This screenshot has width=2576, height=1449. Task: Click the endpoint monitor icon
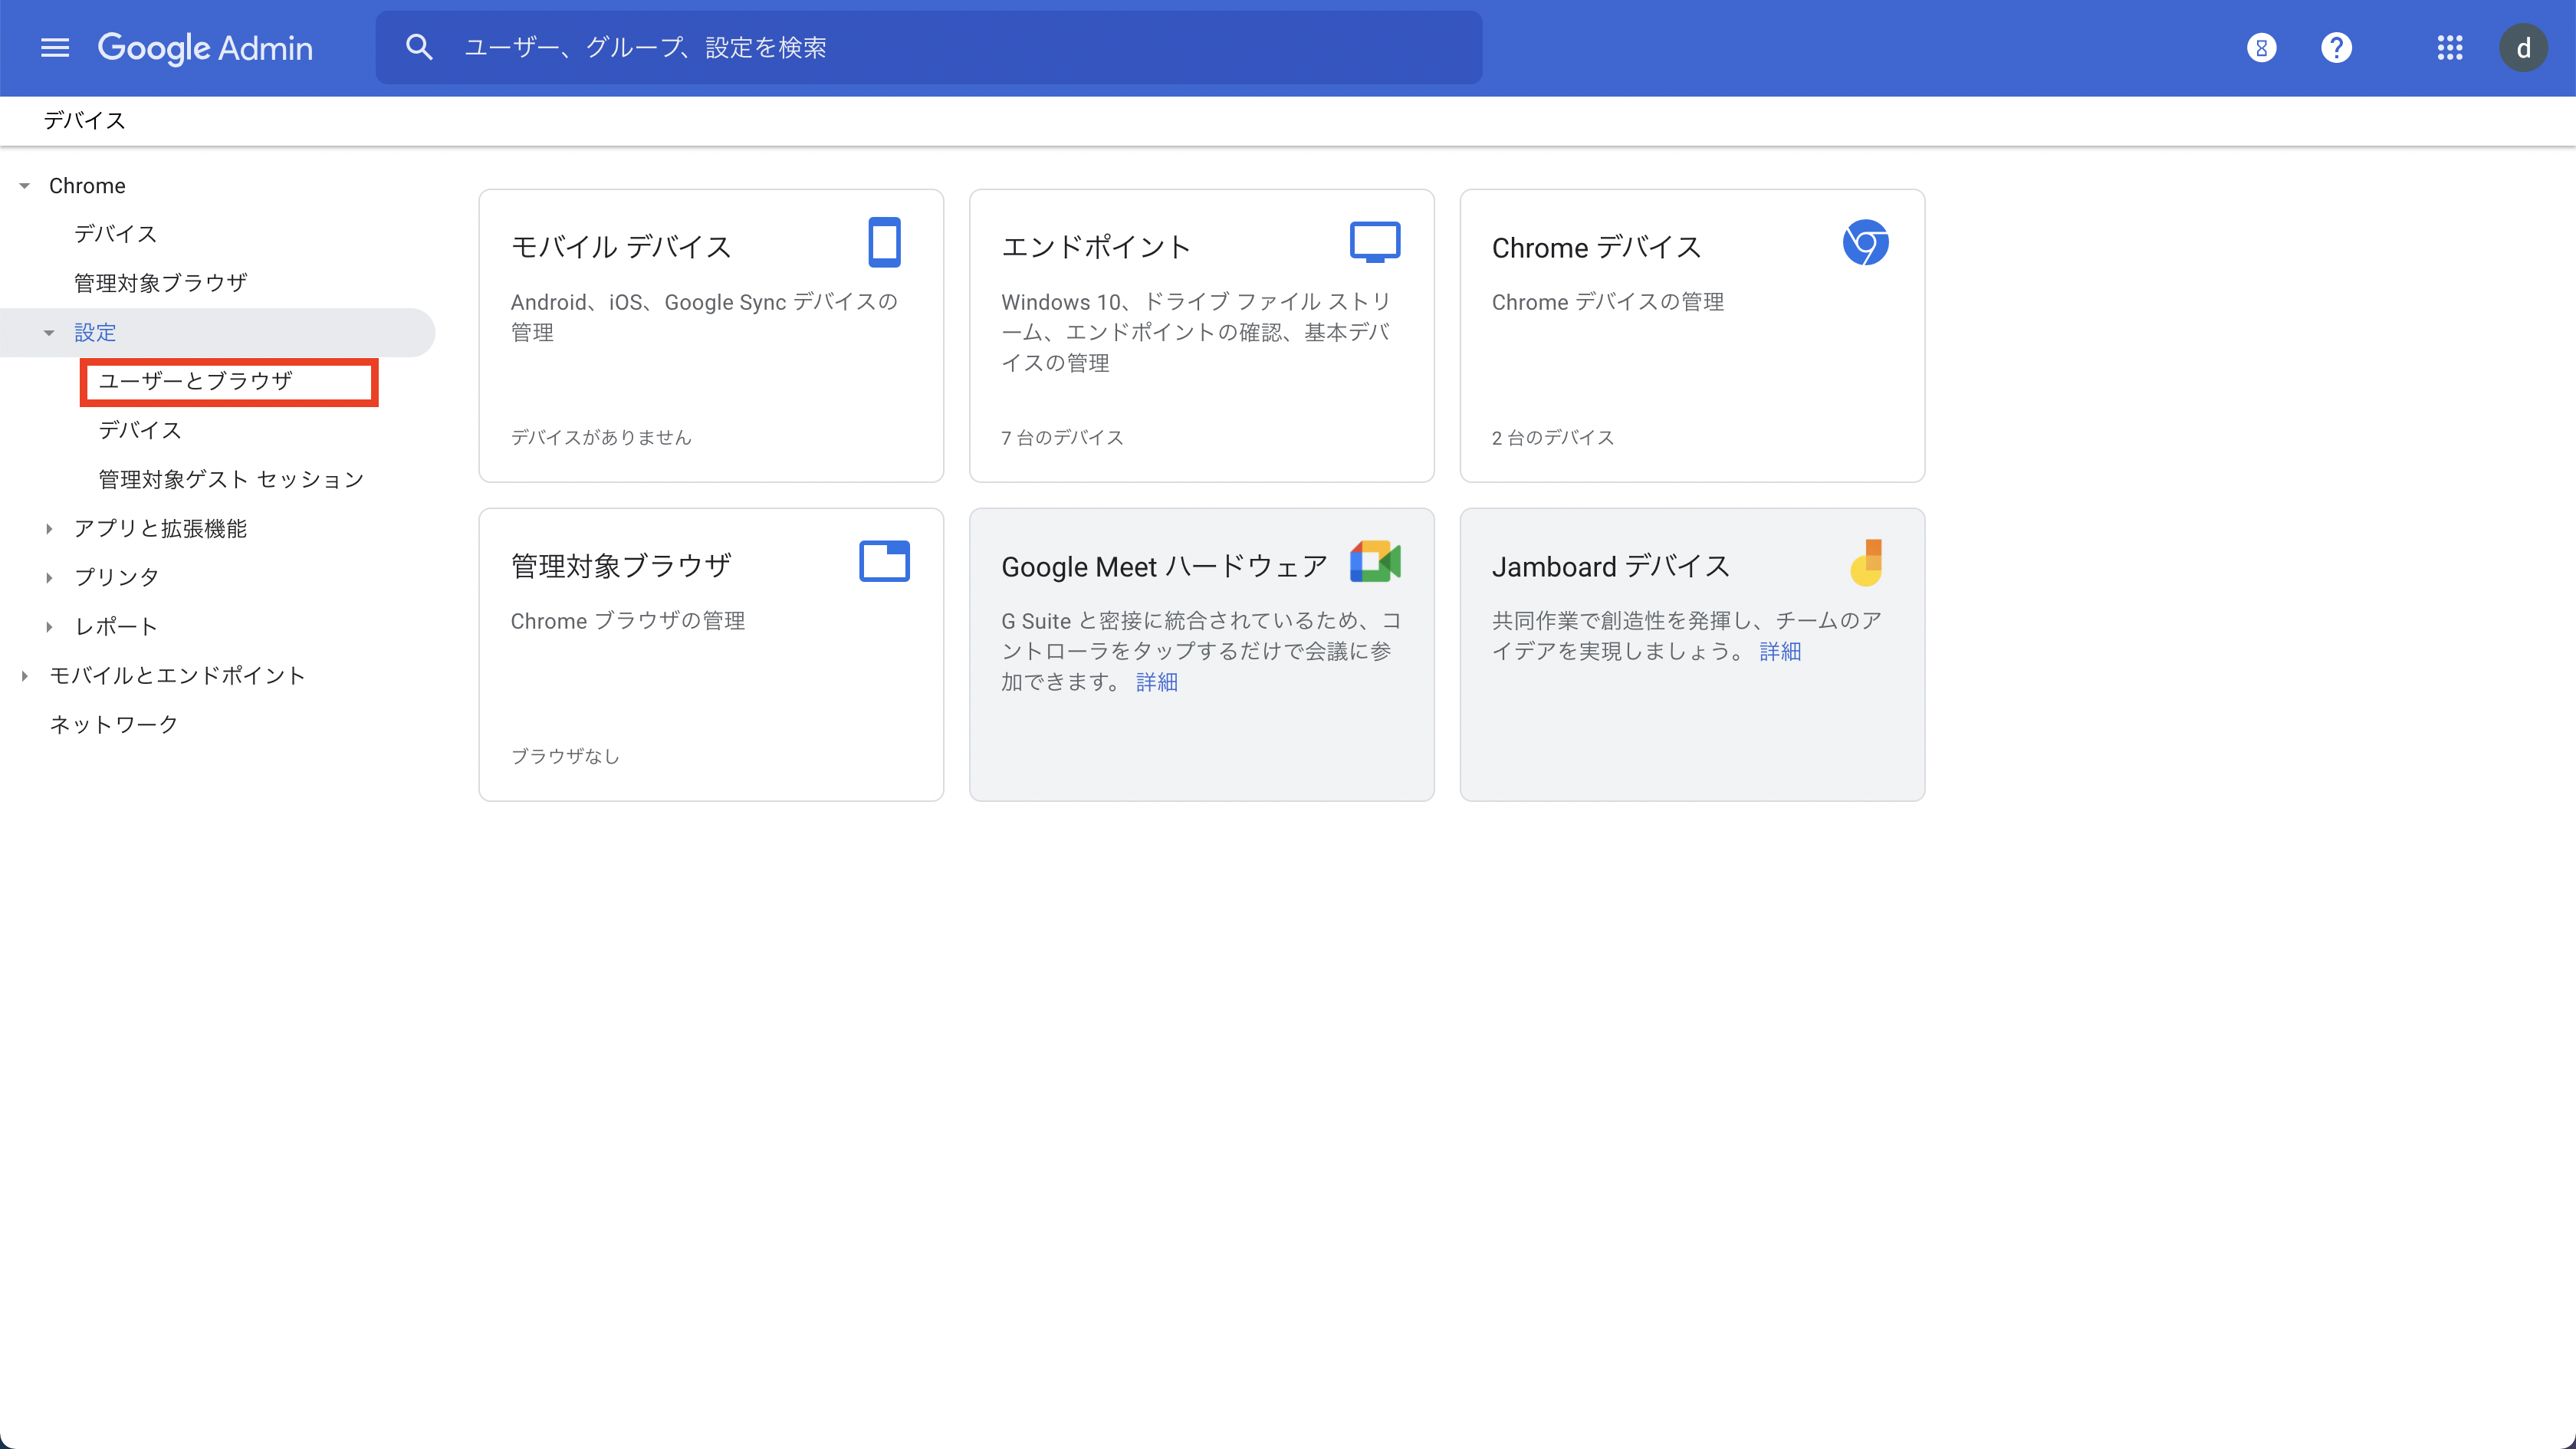(1375, 242)
